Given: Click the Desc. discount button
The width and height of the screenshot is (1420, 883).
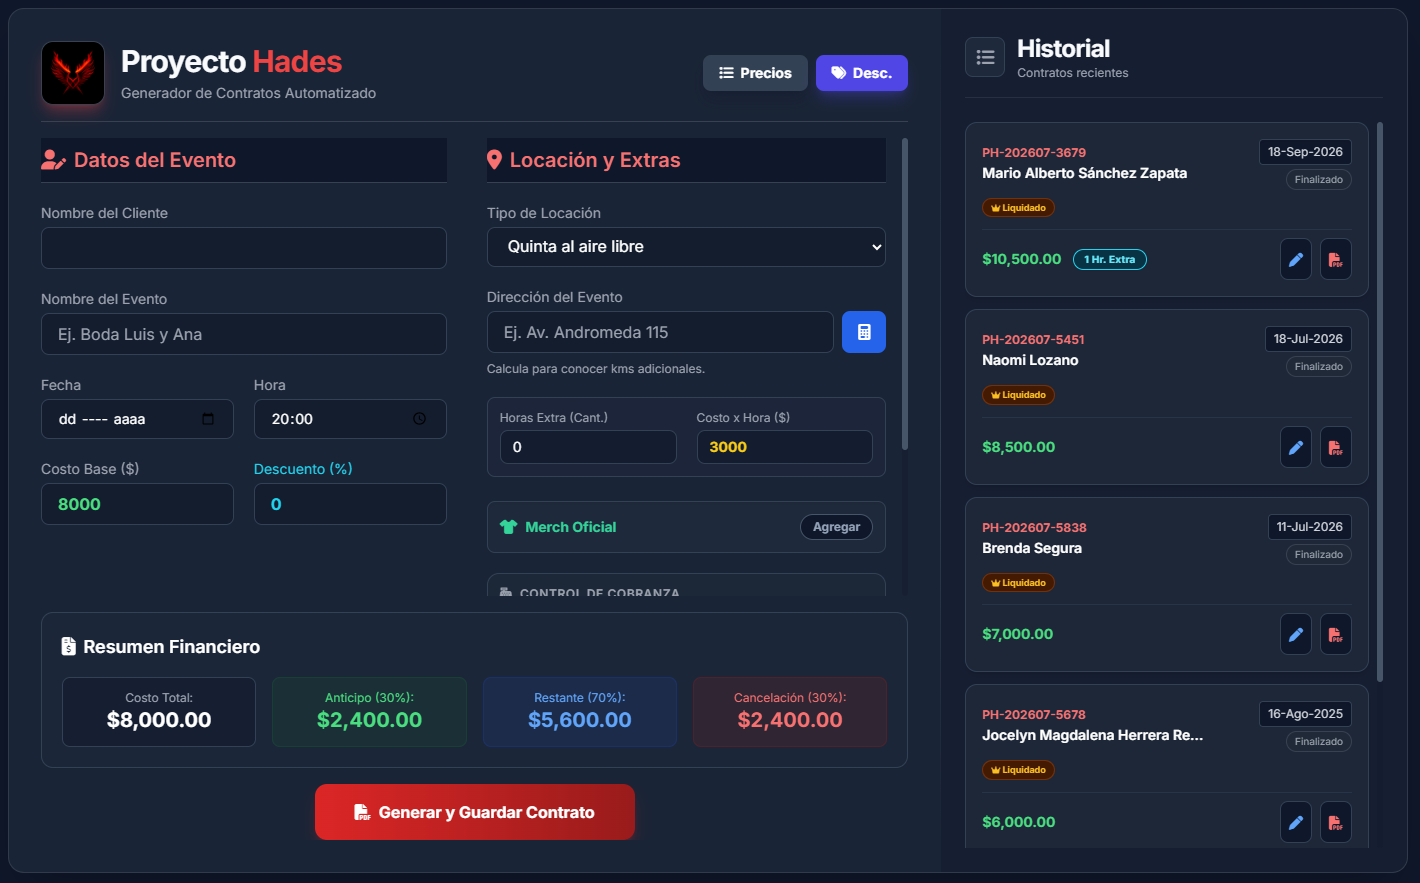Looking at the screenshot, I should click(862, 73).
